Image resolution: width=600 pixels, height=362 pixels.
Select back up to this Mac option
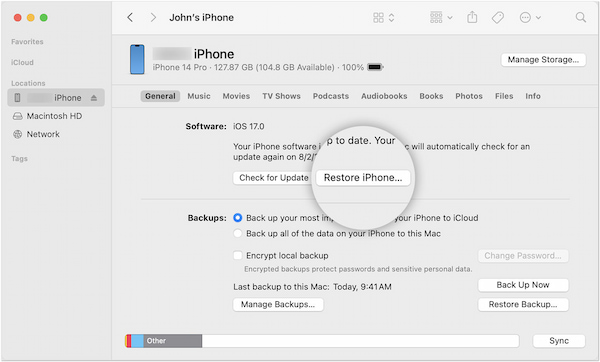(238, 233)
